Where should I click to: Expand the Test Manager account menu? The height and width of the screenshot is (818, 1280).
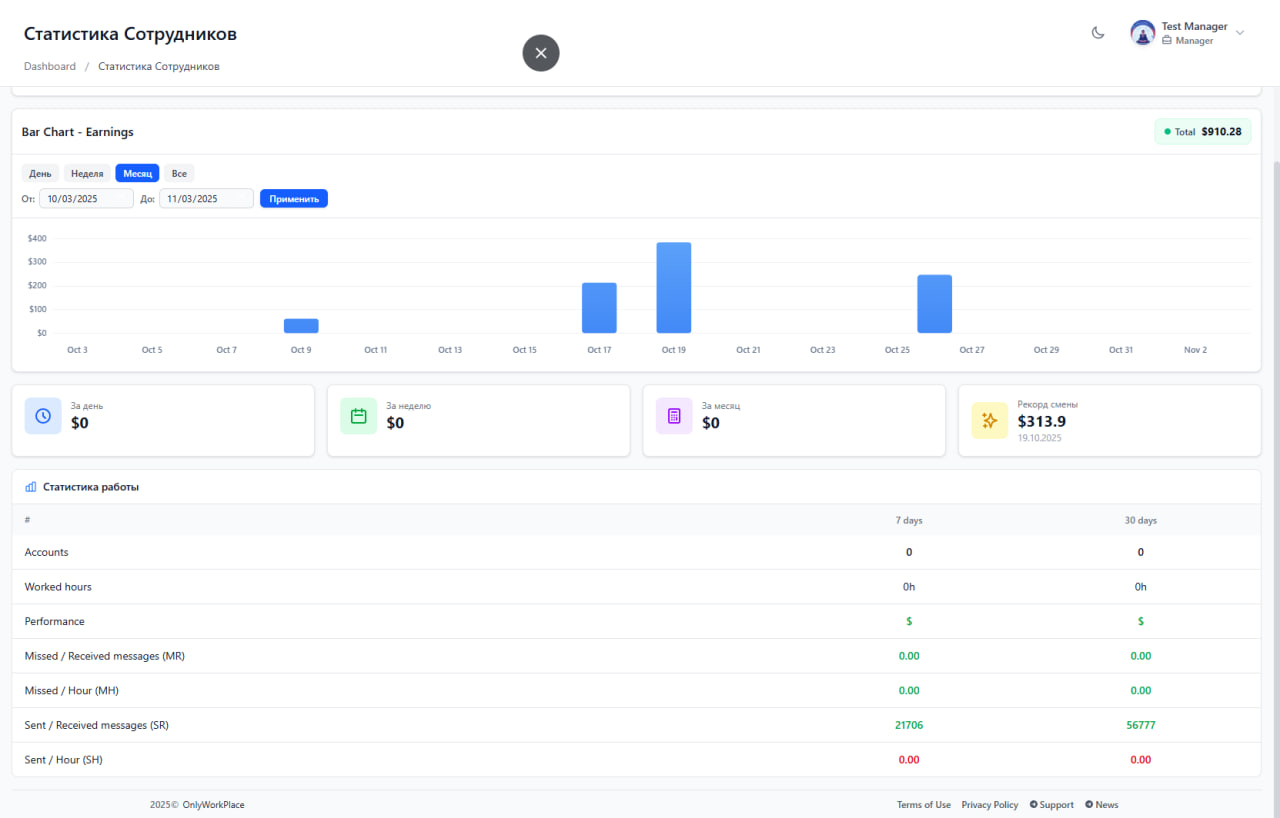click(x=1240, y=32)
